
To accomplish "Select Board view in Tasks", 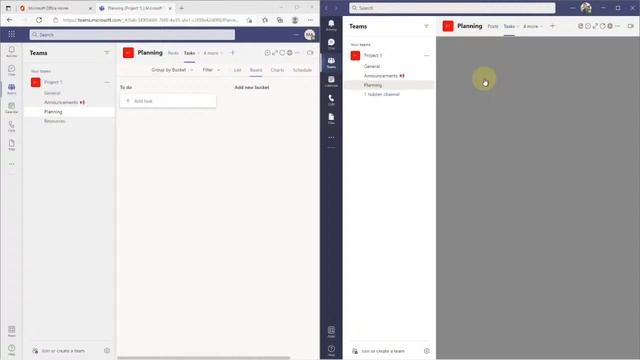I will pyautogui.click(x=256, y=70).
